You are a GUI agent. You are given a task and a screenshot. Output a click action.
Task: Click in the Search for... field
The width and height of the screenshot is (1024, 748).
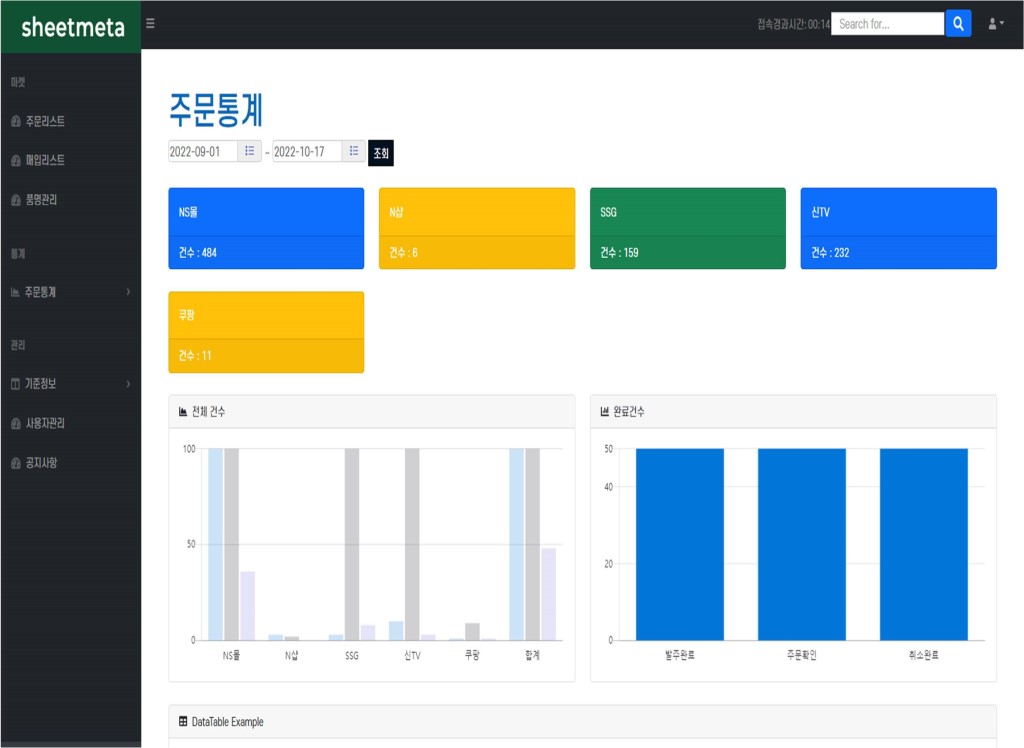click(x=887, y=24)
